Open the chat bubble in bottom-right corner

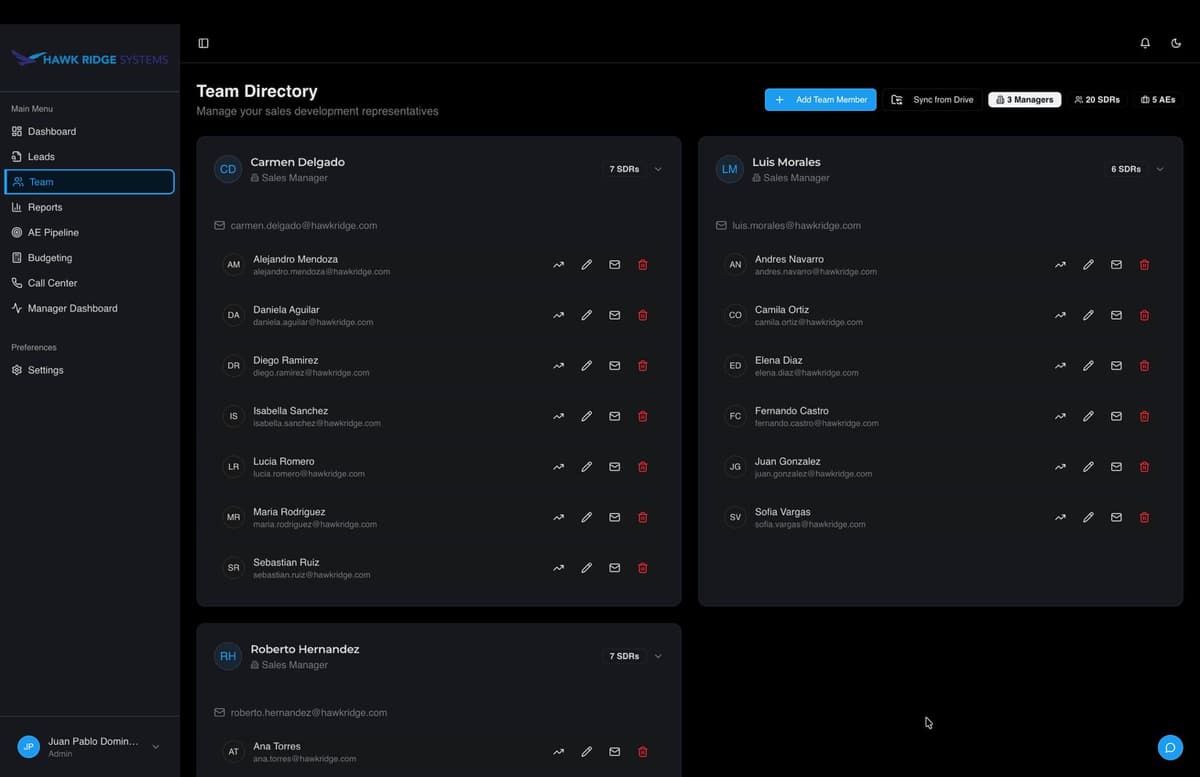(x=1170, y=747)
